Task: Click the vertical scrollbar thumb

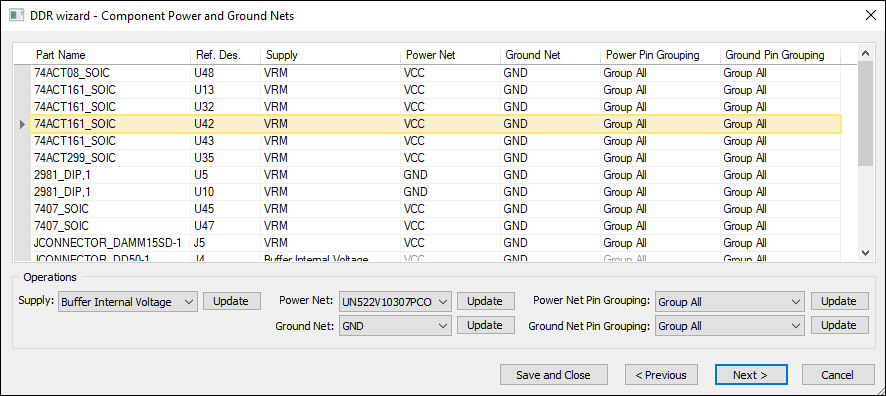Action: (865, 113)
